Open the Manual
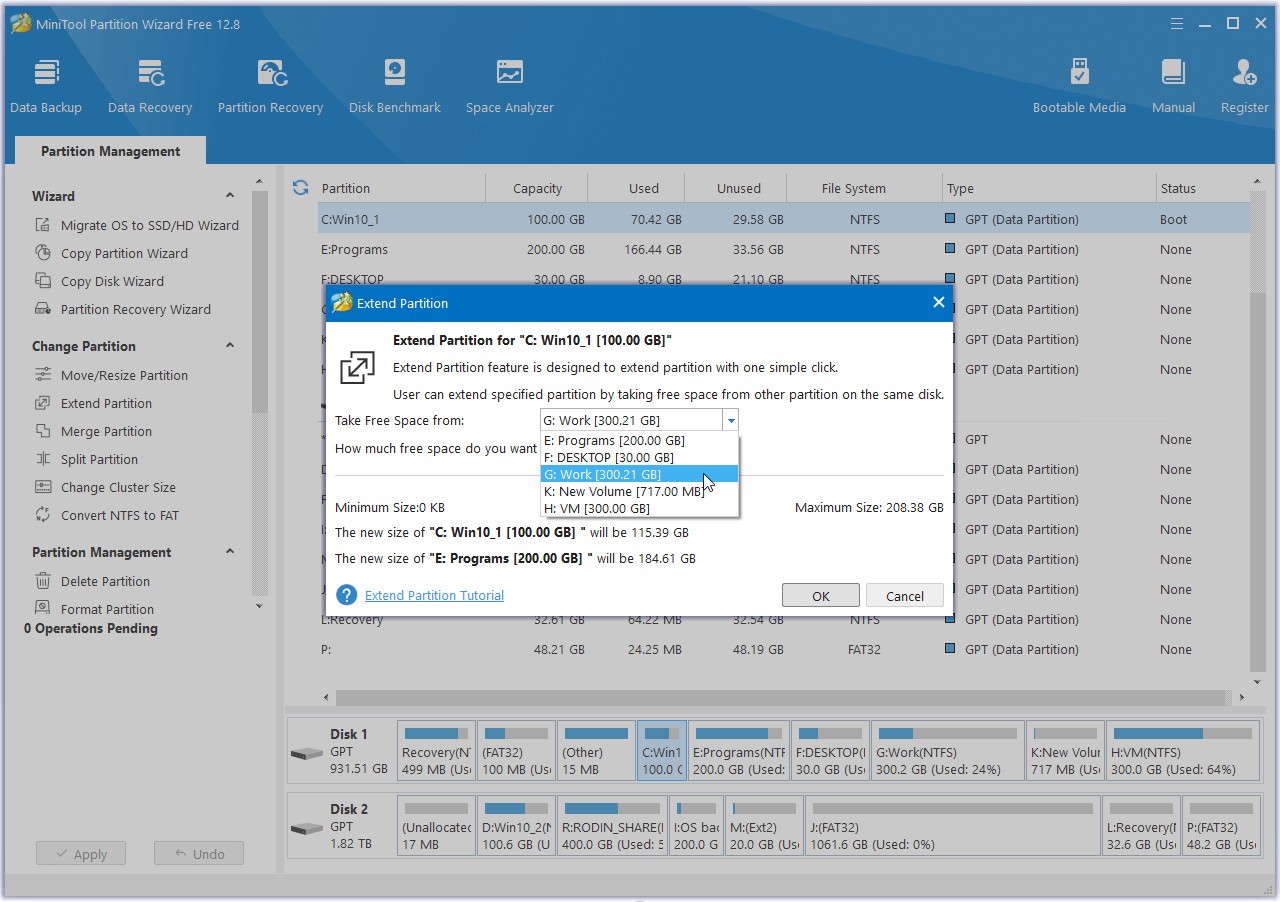This screenshot has width=1280, height=902. [1172, 84]
